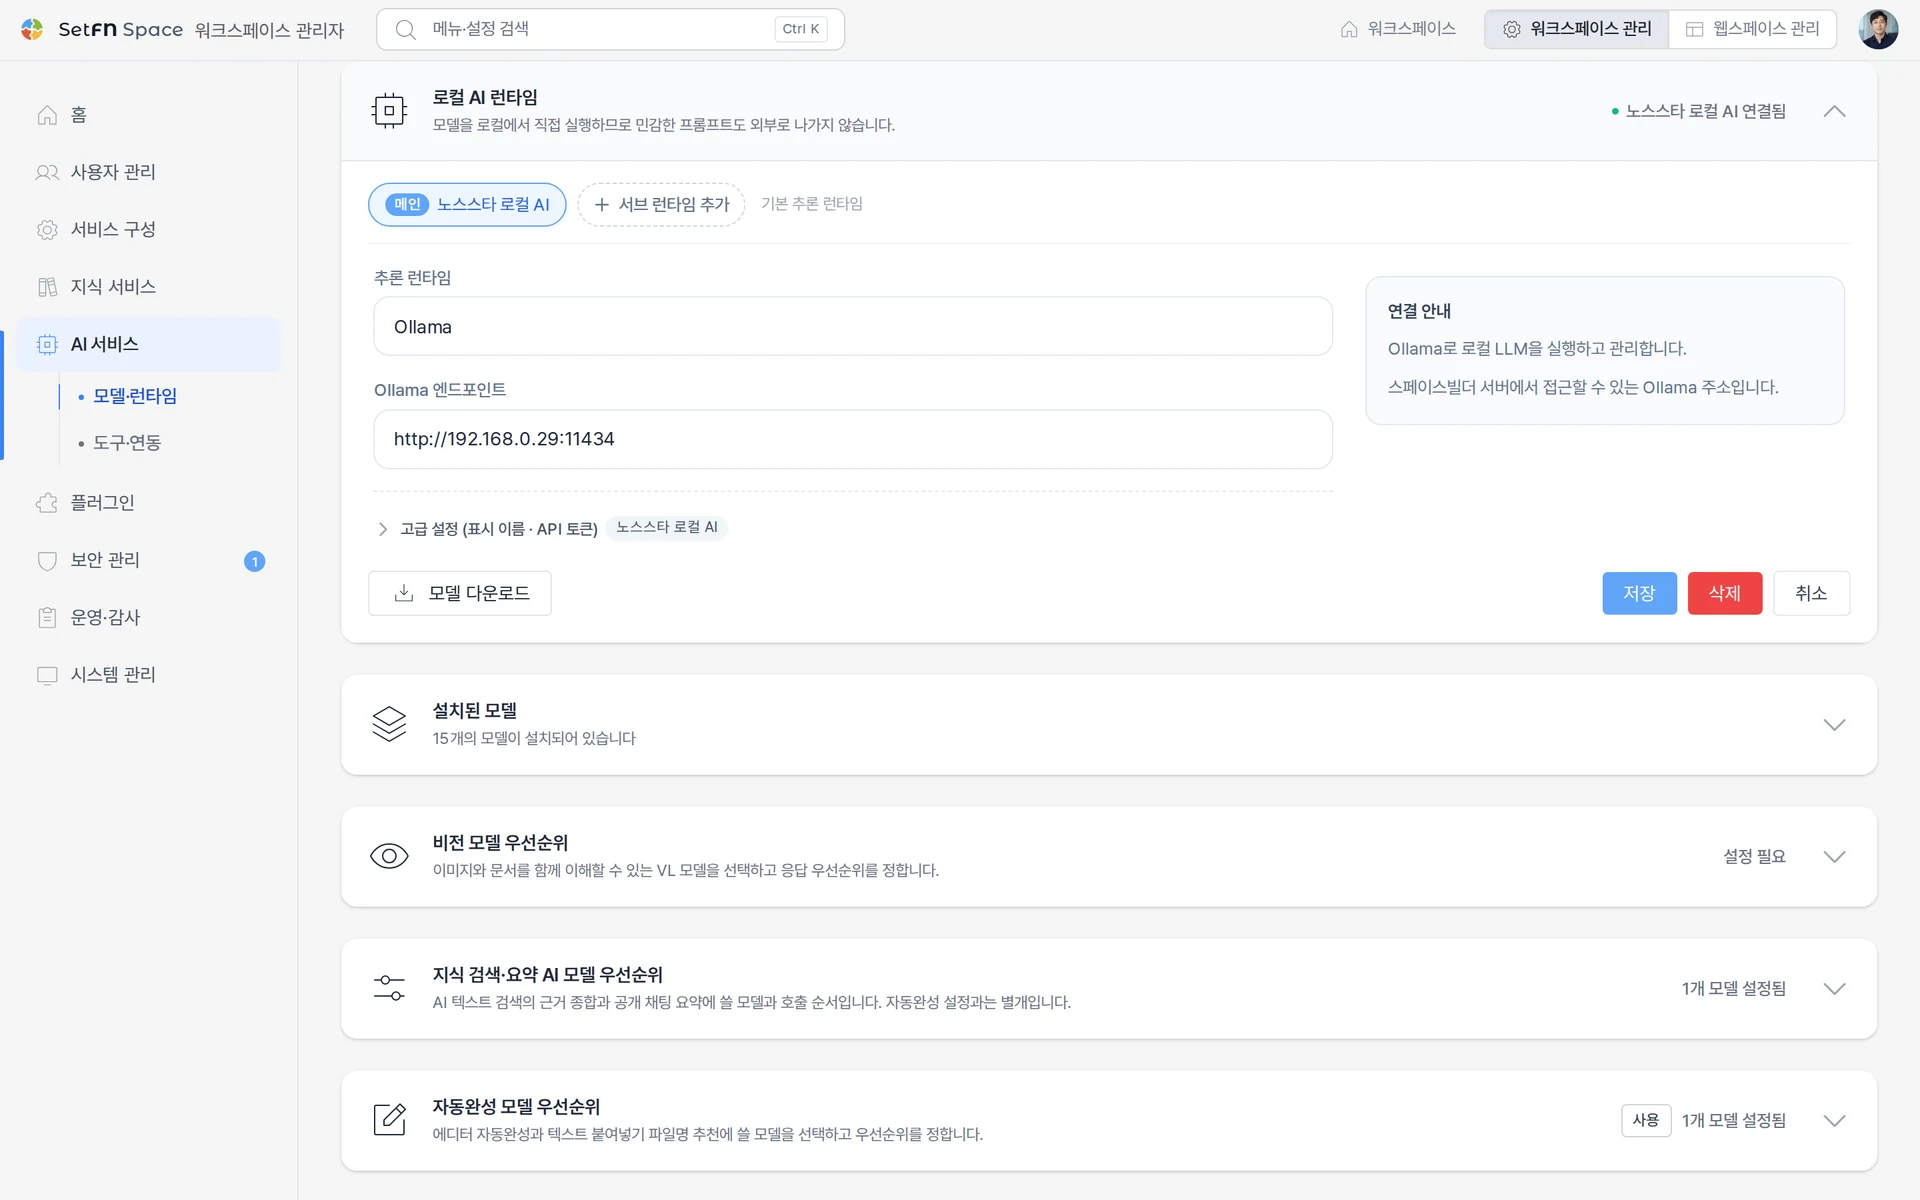This screenshot has width=1920, height=1200.
Task: Click the 플러그인 puzzle icon
Action: [47, 502]
